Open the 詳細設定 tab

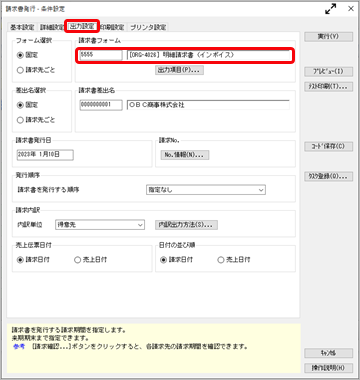52,27
